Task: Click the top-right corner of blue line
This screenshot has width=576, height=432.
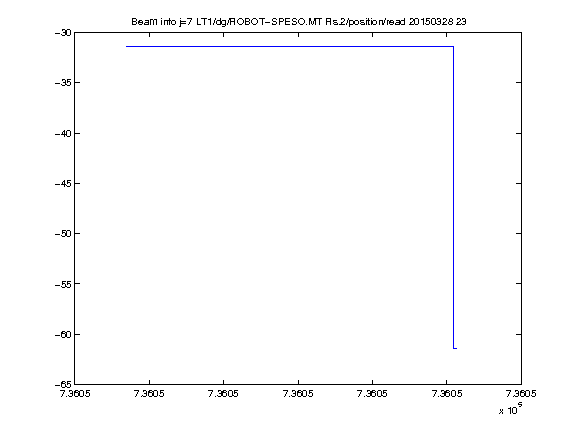Action: (454, 47)
